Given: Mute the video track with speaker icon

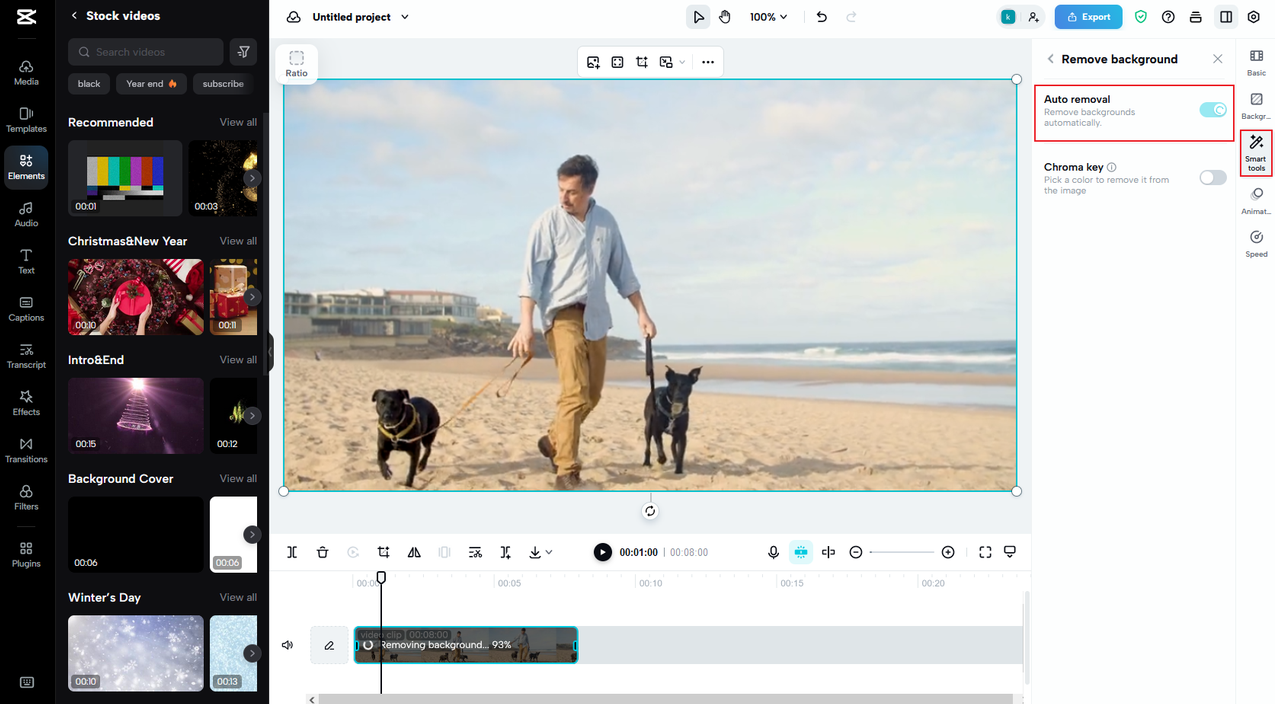Looking at the screenshot, I should pos(288,645).
